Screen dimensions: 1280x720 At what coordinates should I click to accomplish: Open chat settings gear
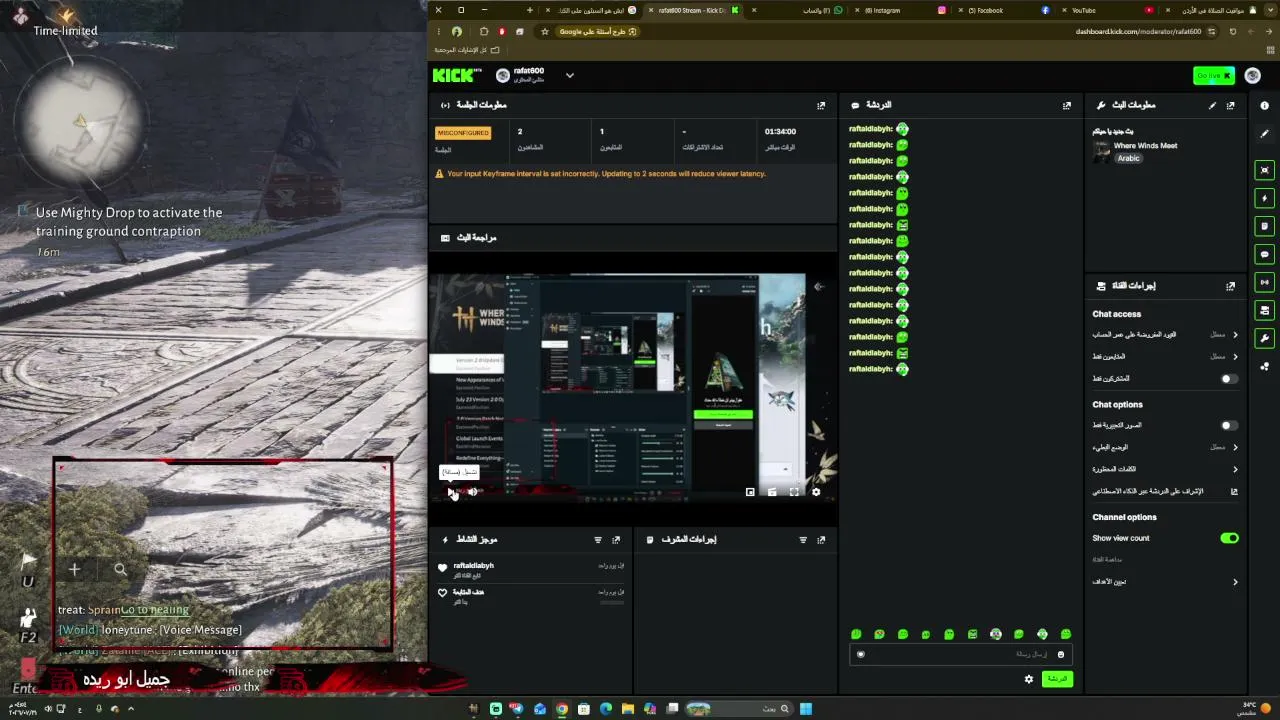(x=1029, y=679)
